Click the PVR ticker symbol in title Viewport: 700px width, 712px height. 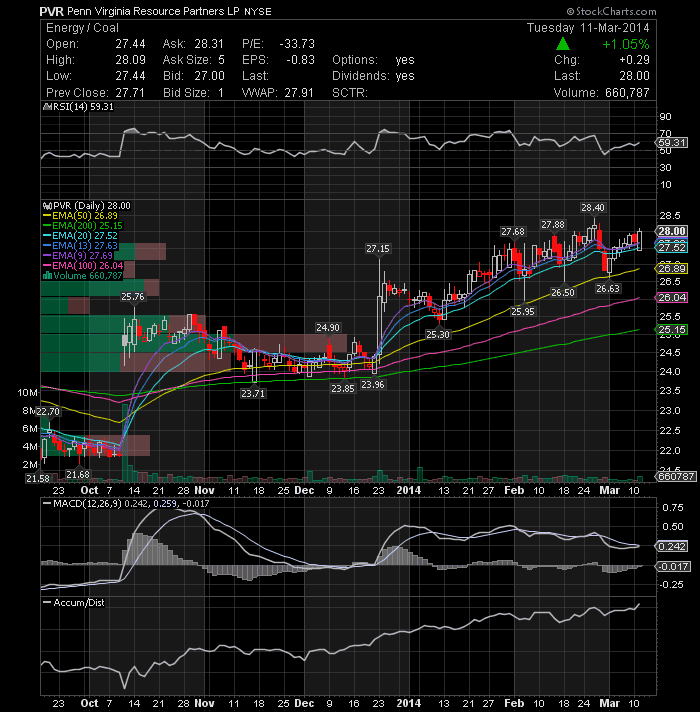51,11
